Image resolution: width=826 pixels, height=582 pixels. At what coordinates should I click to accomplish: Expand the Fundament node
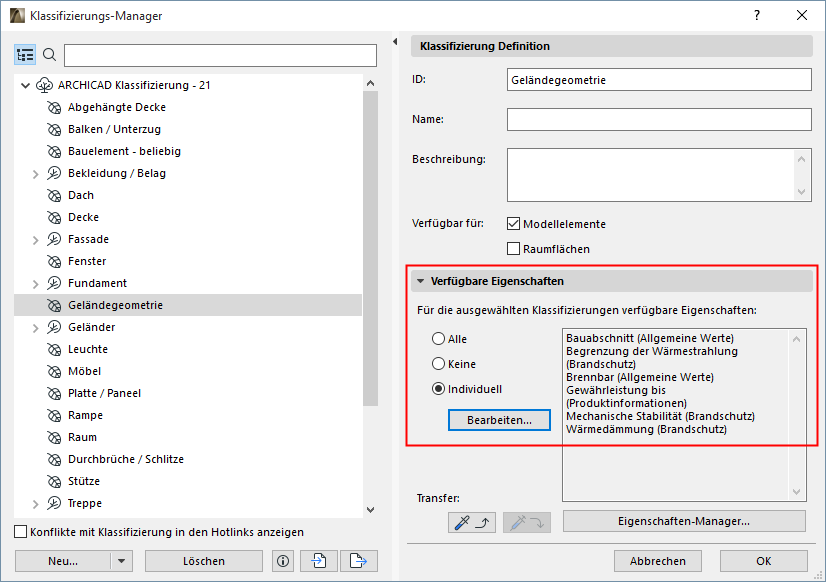(35, 284)
